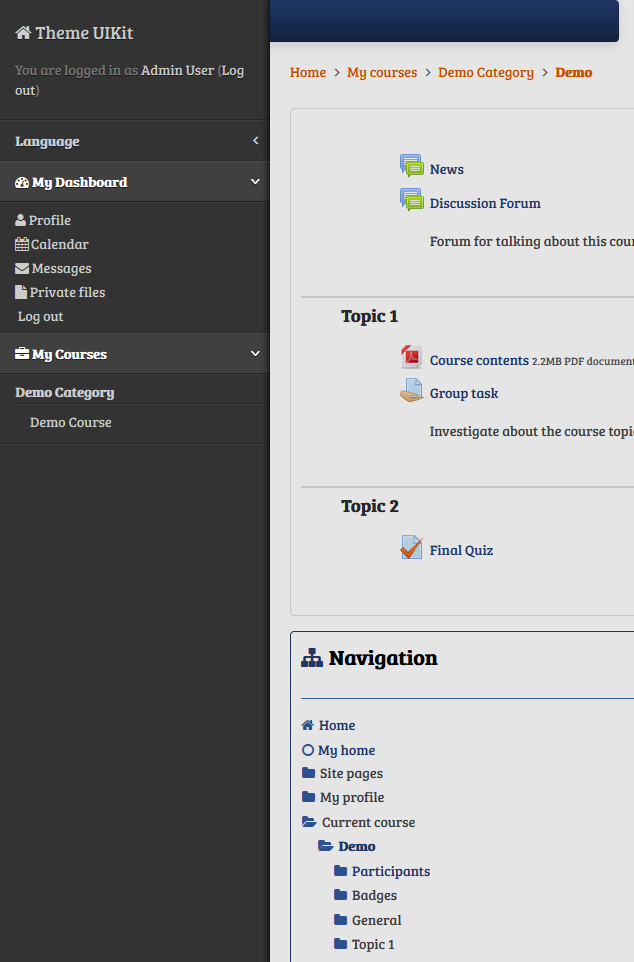Click the Group task folder icon
The image size is (634, 962).
(410, 389)
